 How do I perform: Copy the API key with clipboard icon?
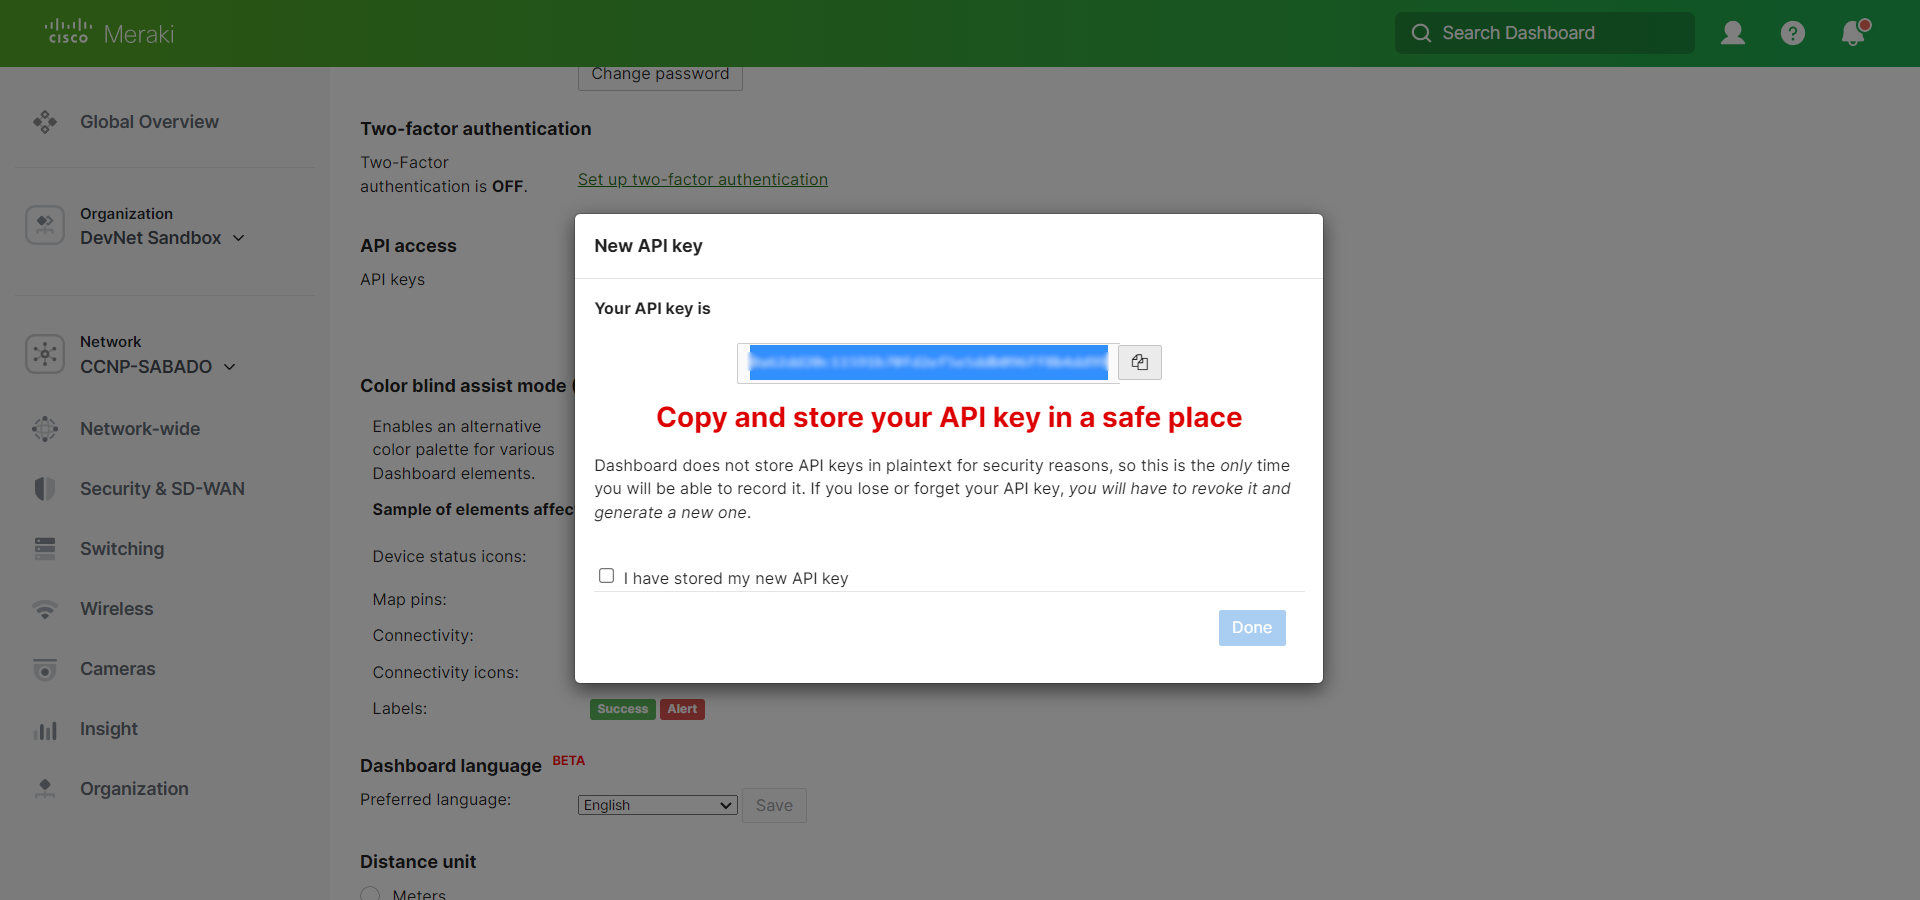coord(1140,362)
